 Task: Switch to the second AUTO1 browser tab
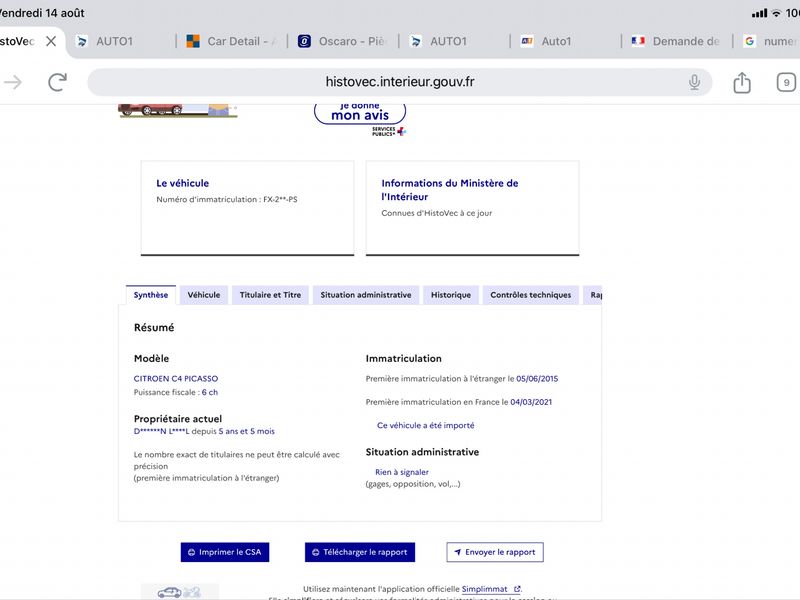pyautogui.click(x=439, y=41)
